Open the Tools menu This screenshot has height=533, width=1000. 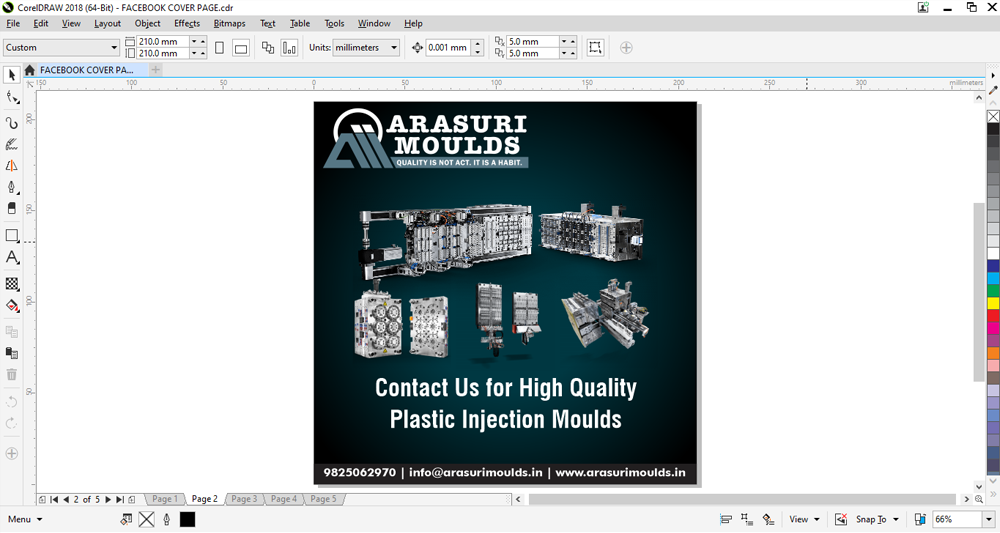(334, 24)
